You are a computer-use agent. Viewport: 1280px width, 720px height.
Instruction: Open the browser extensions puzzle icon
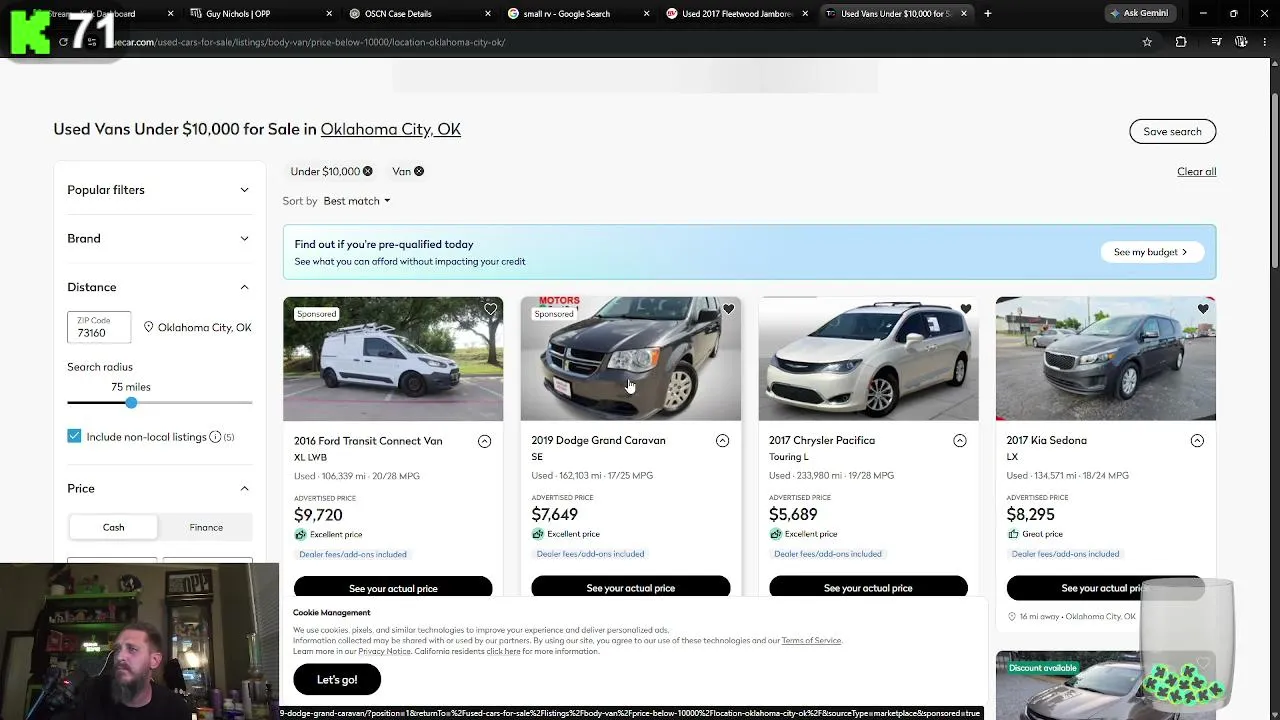tap(1181, 42)
